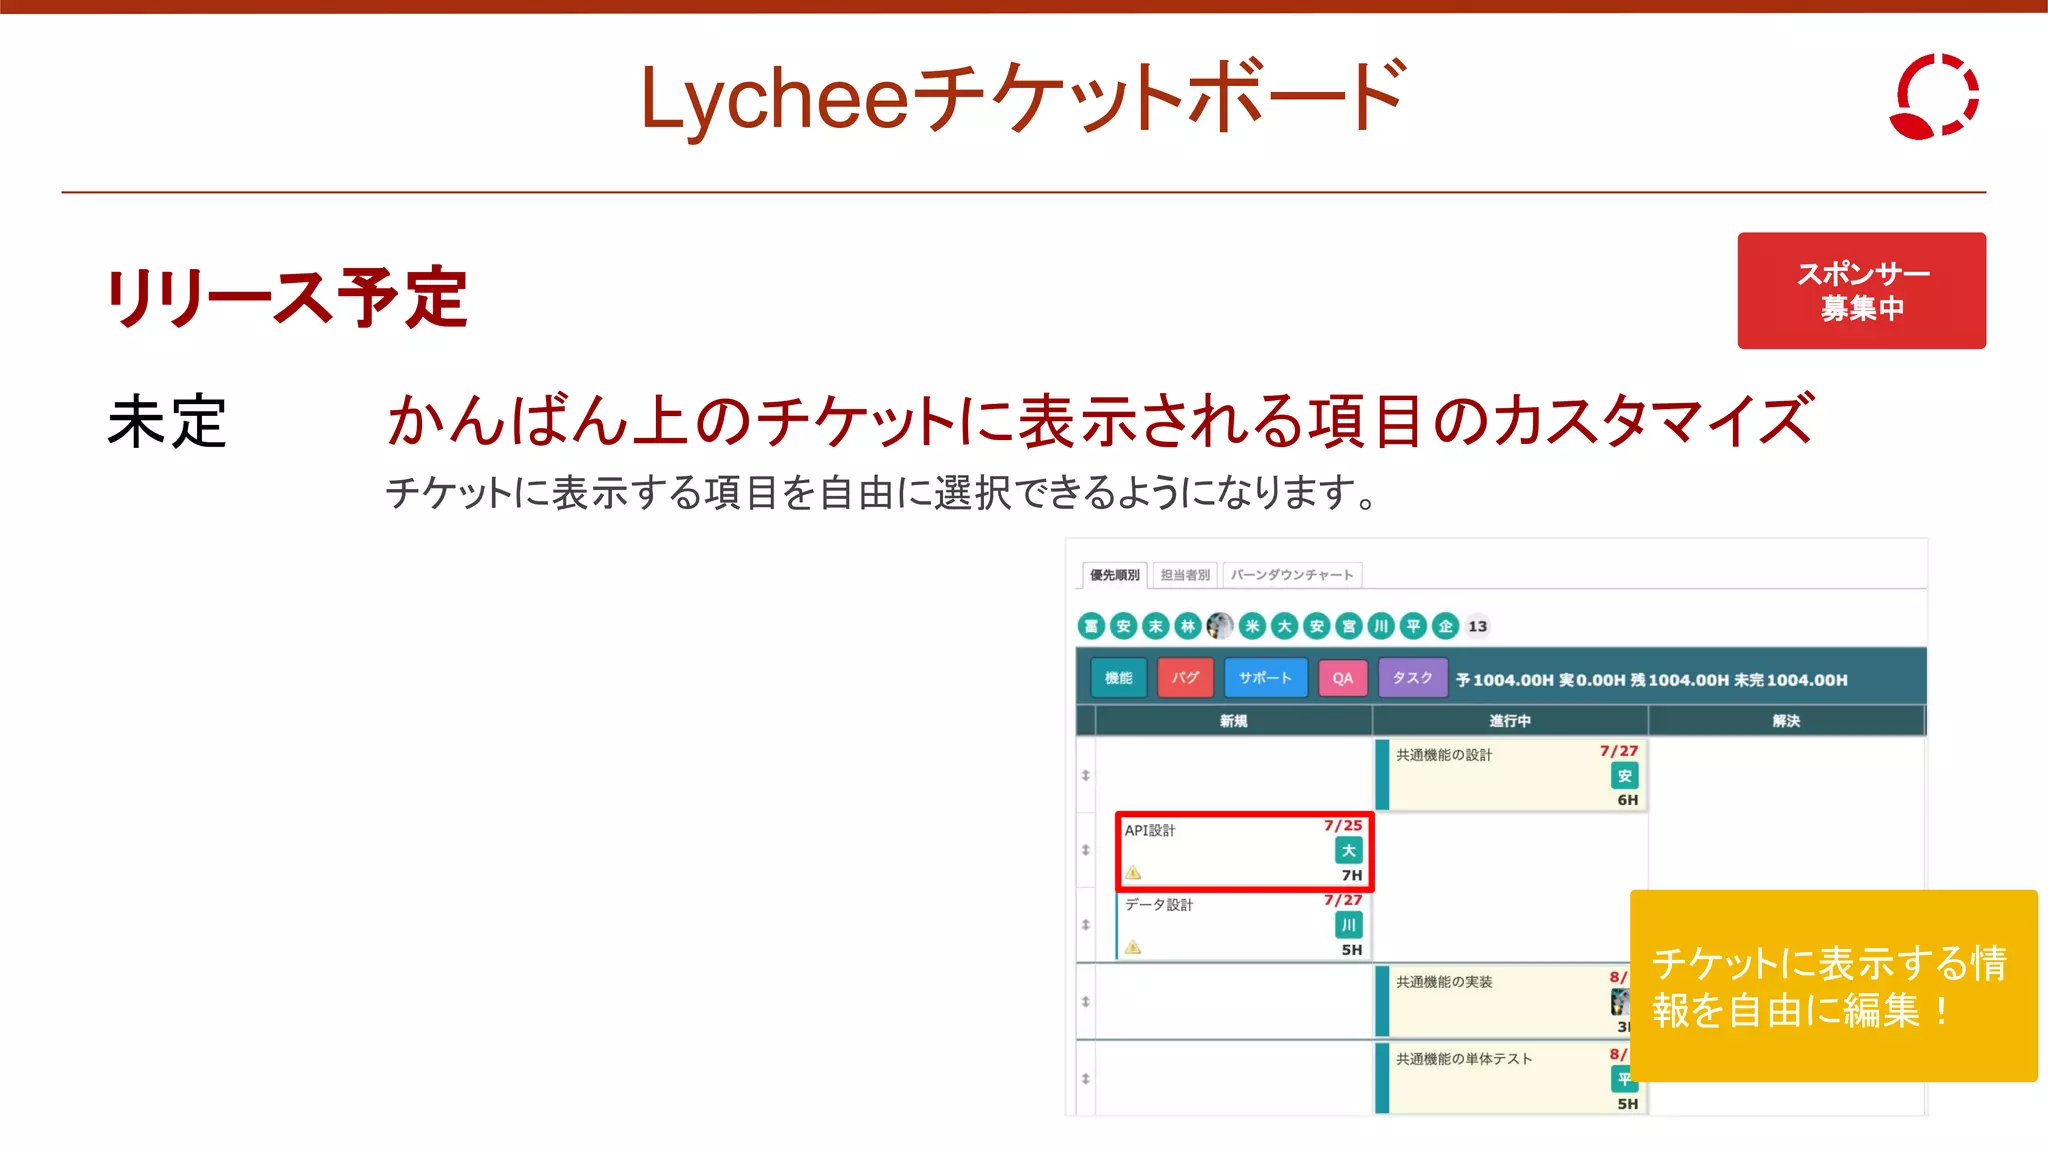Screen dimensions: 2048x1152
Task: Click the 安 avatar between 大 and 宮
Action: (x=1316, y=626)
